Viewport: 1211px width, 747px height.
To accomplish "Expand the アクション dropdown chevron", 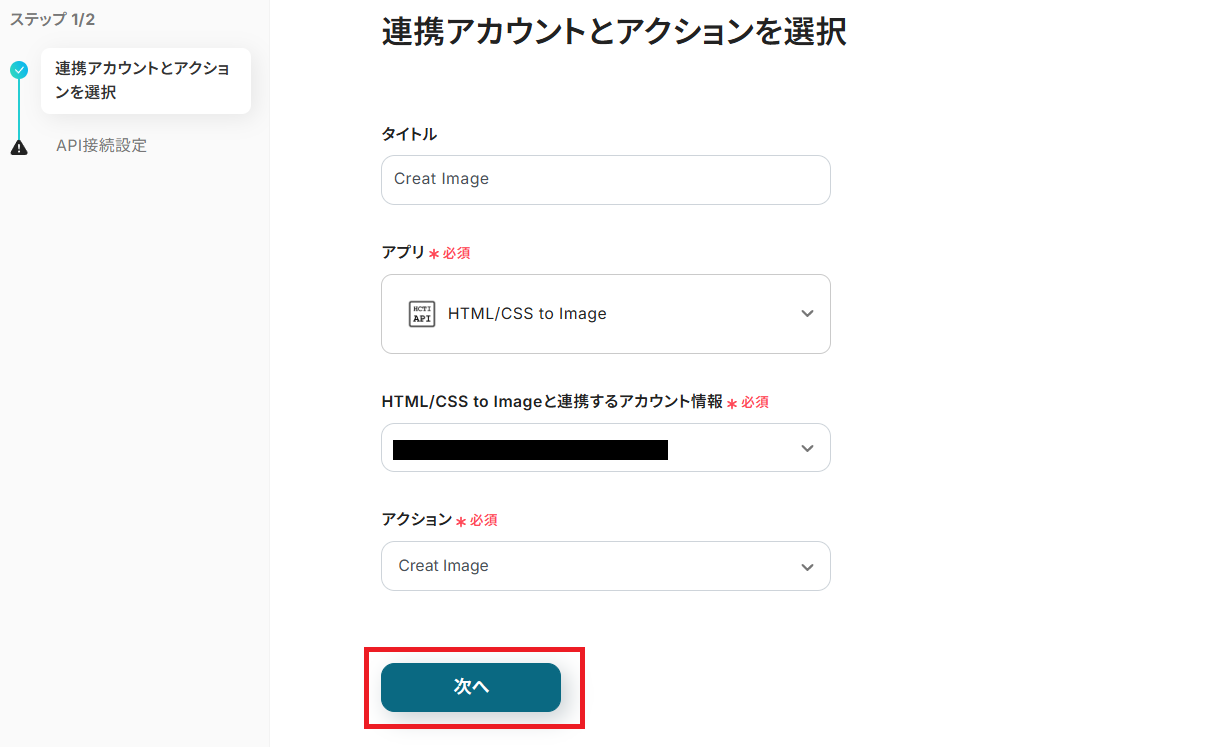I will tap(807, 567).
